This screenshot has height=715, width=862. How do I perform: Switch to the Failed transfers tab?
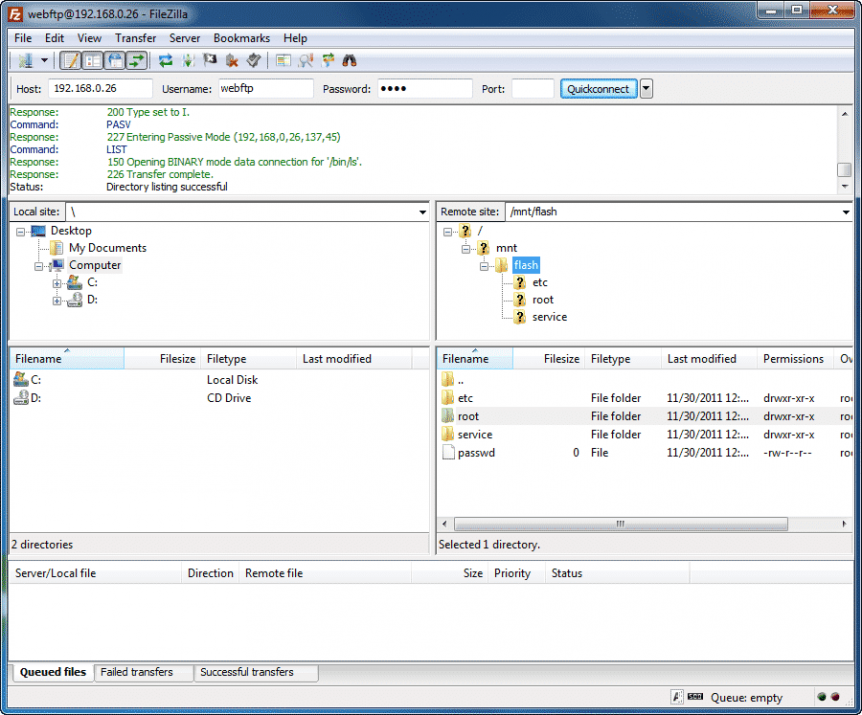[142, 672]
